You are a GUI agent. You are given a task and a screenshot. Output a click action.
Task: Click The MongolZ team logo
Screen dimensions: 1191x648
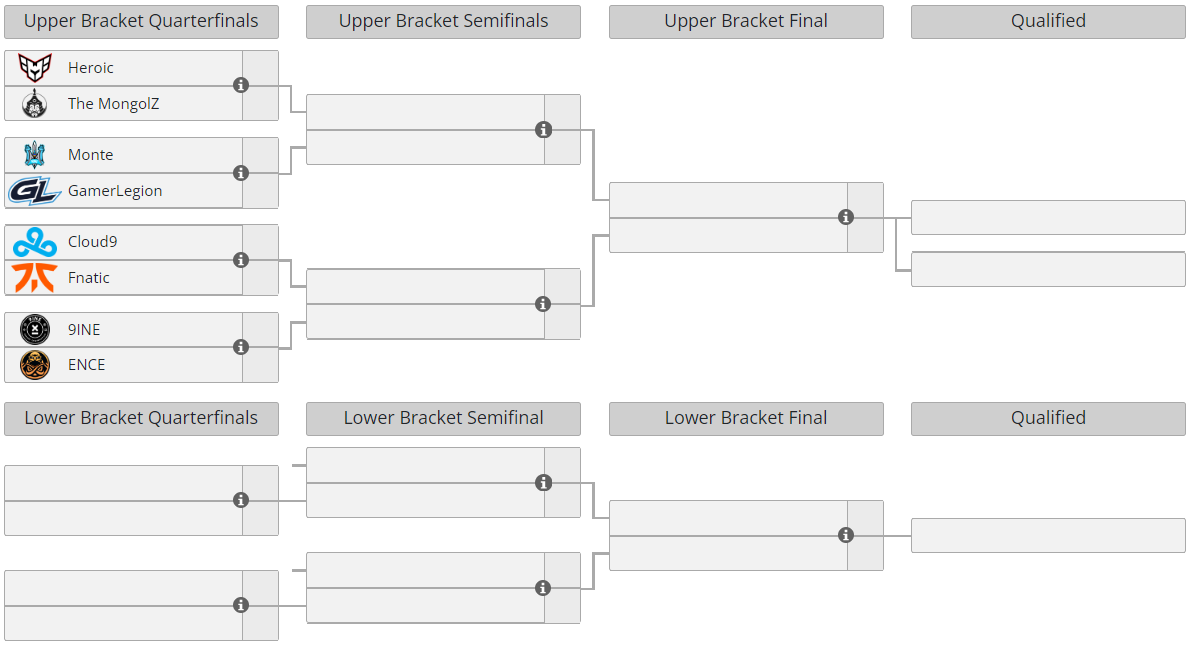pos(35,103)
